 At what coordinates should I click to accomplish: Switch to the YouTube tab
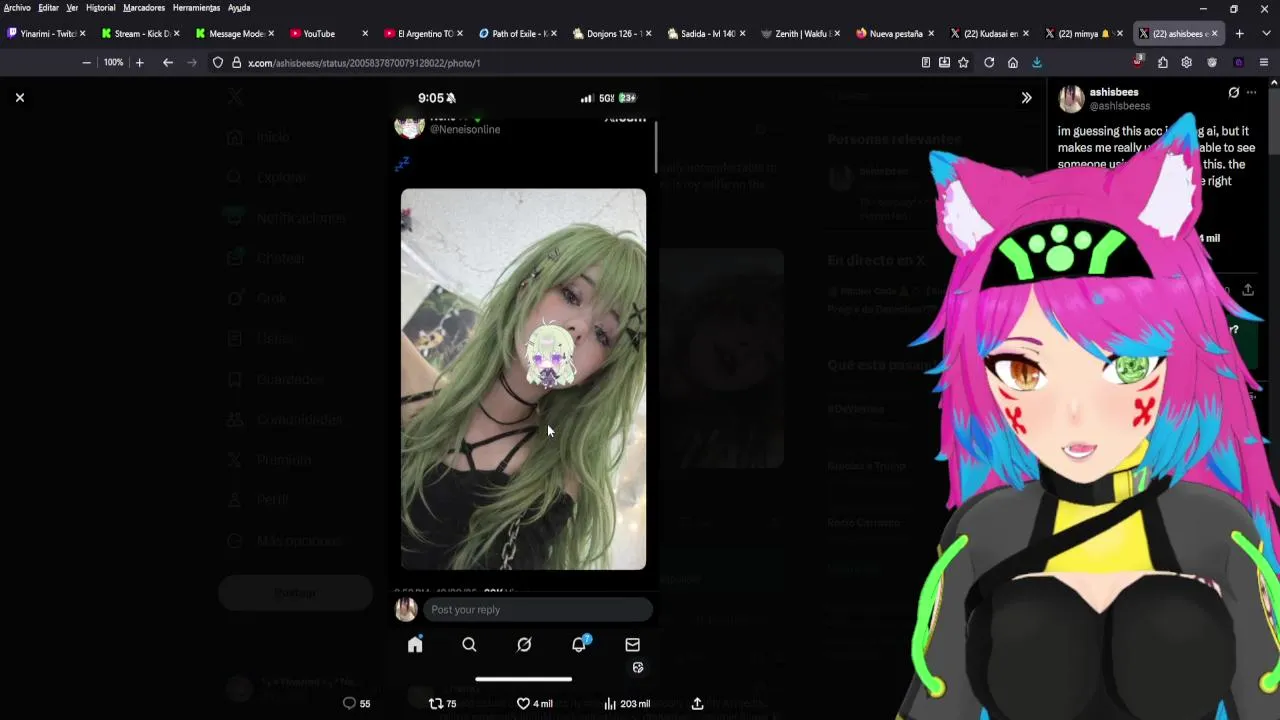(x=329, y=33)
